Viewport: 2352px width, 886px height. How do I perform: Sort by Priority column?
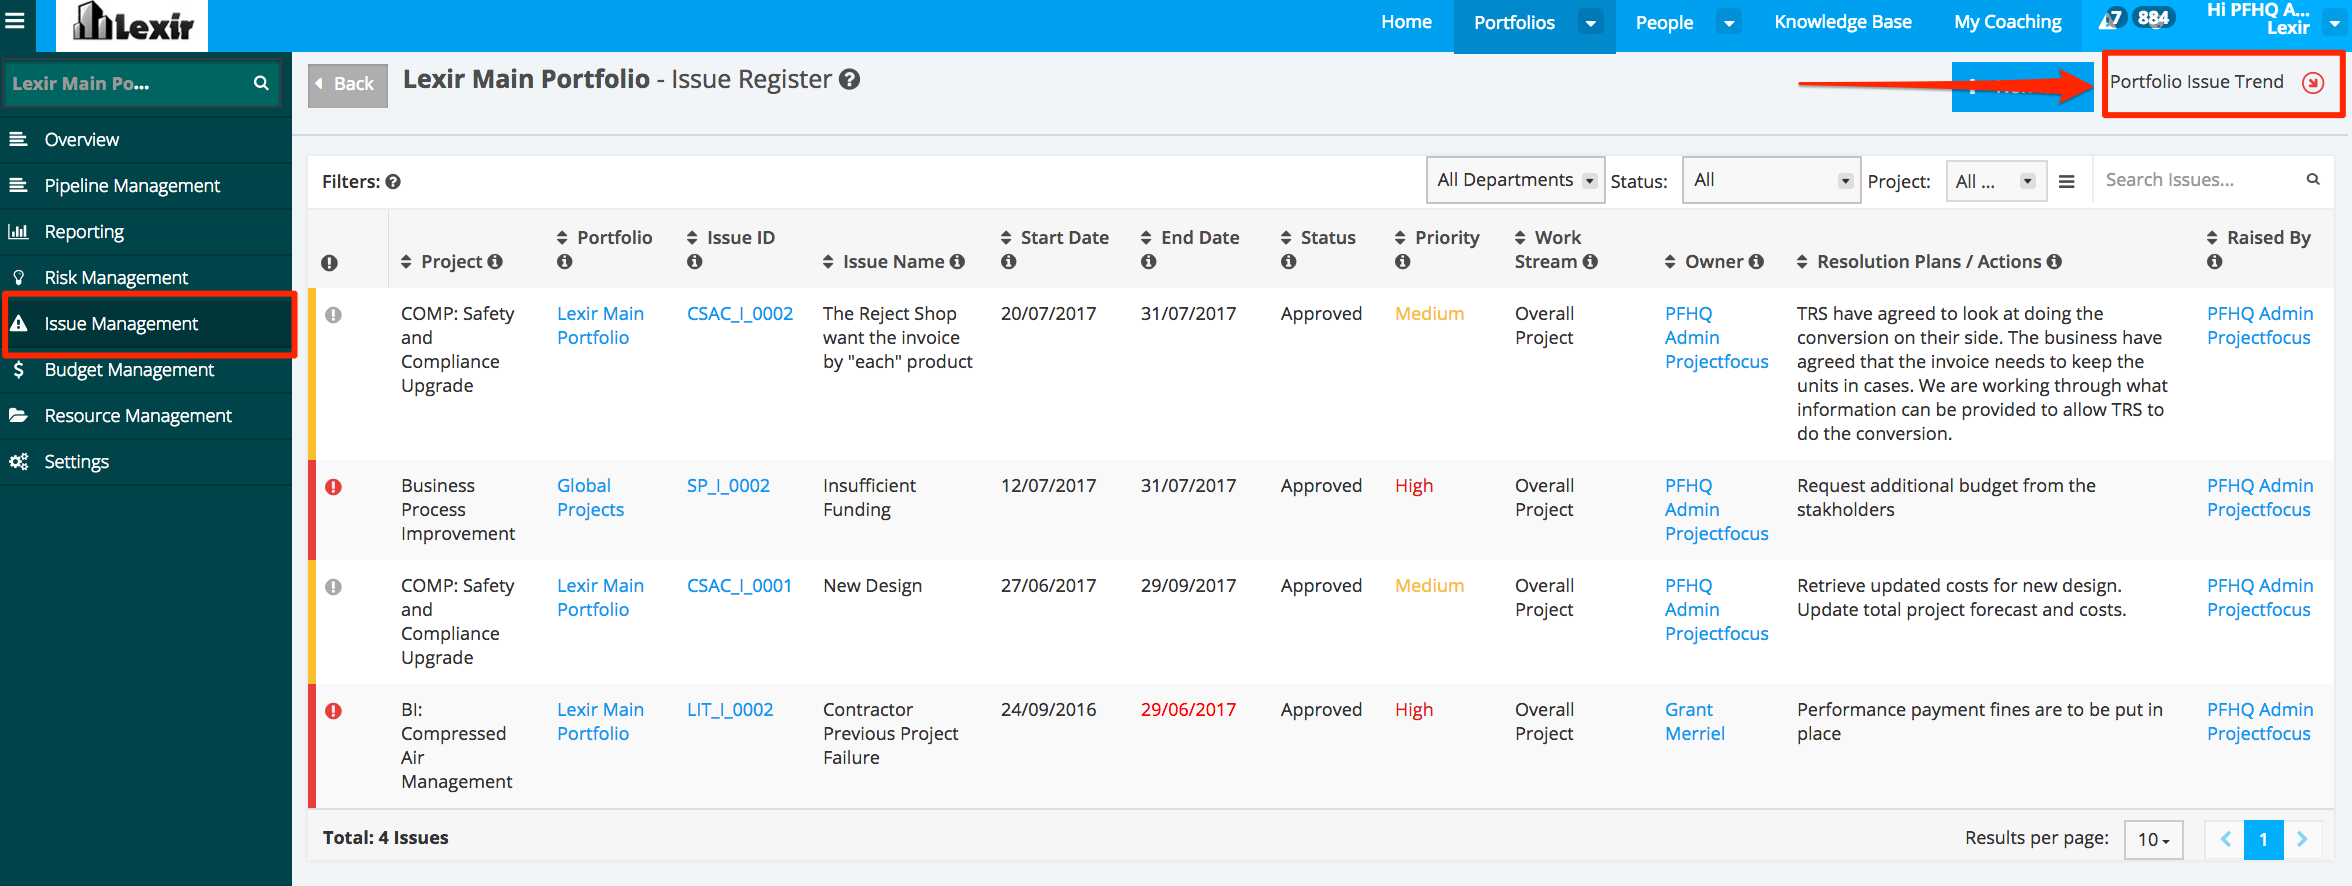(1400, 238)
